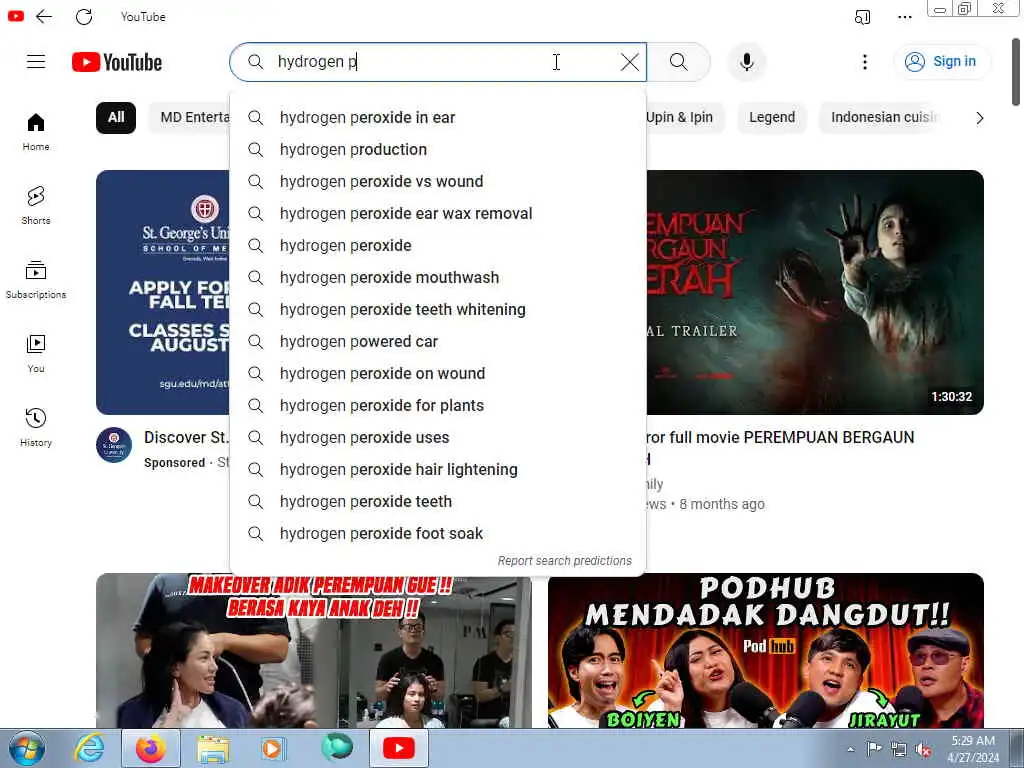Image resolution: width=1024 pixels, height=768 pixels.
Task: Open the Action Center flag icon
Action: click(874, 749)
